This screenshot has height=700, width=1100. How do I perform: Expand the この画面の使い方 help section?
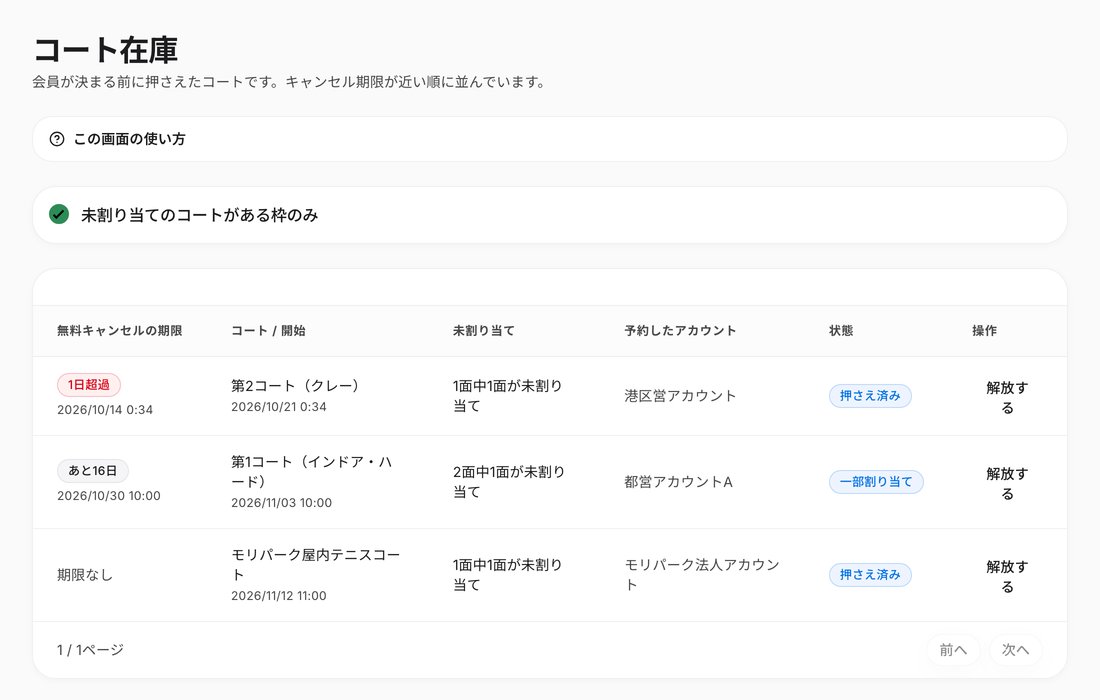550,139
